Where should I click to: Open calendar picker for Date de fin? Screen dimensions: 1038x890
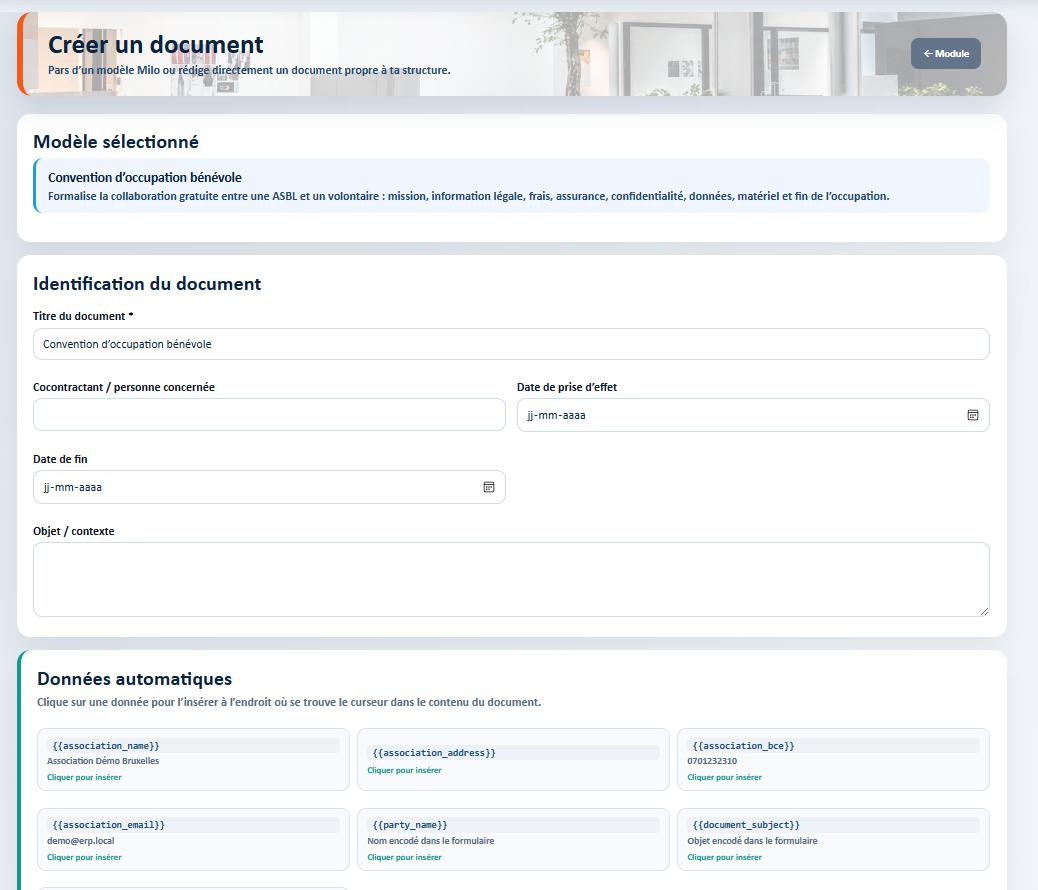coord(489,487)
